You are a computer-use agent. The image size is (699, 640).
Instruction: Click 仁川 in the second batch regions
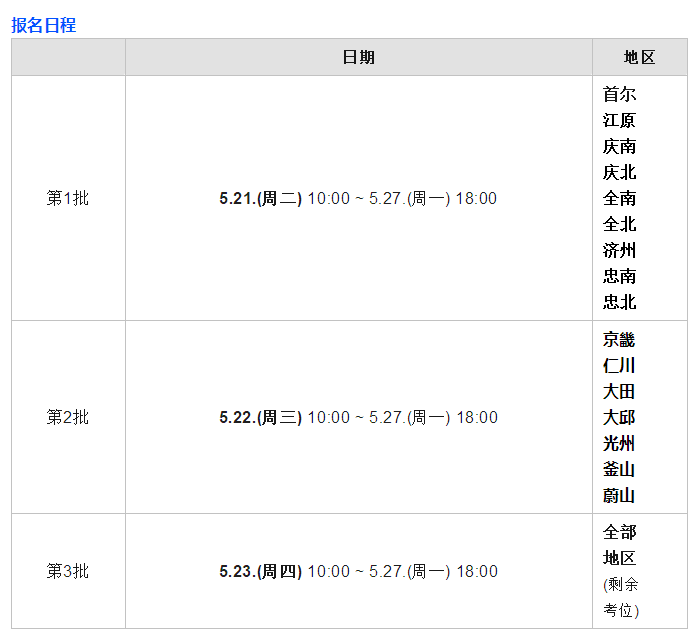619,365
